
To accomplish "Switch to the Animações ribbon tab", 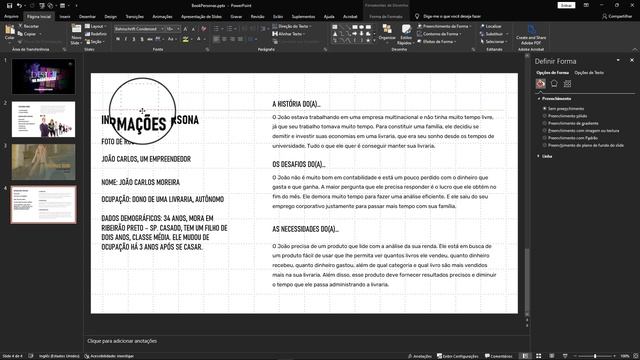I will (162, 17).
